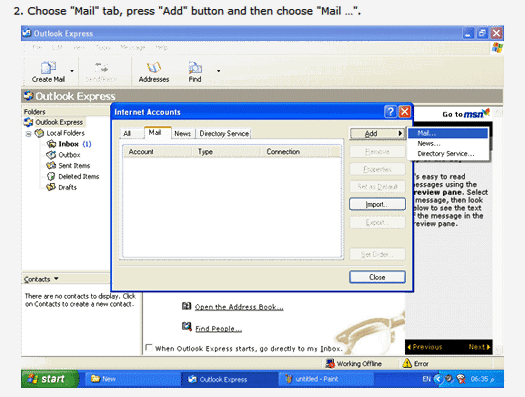Click Next tip button
Image resolution: width=525 pixels, height=397 pixels.
point(479,347)
